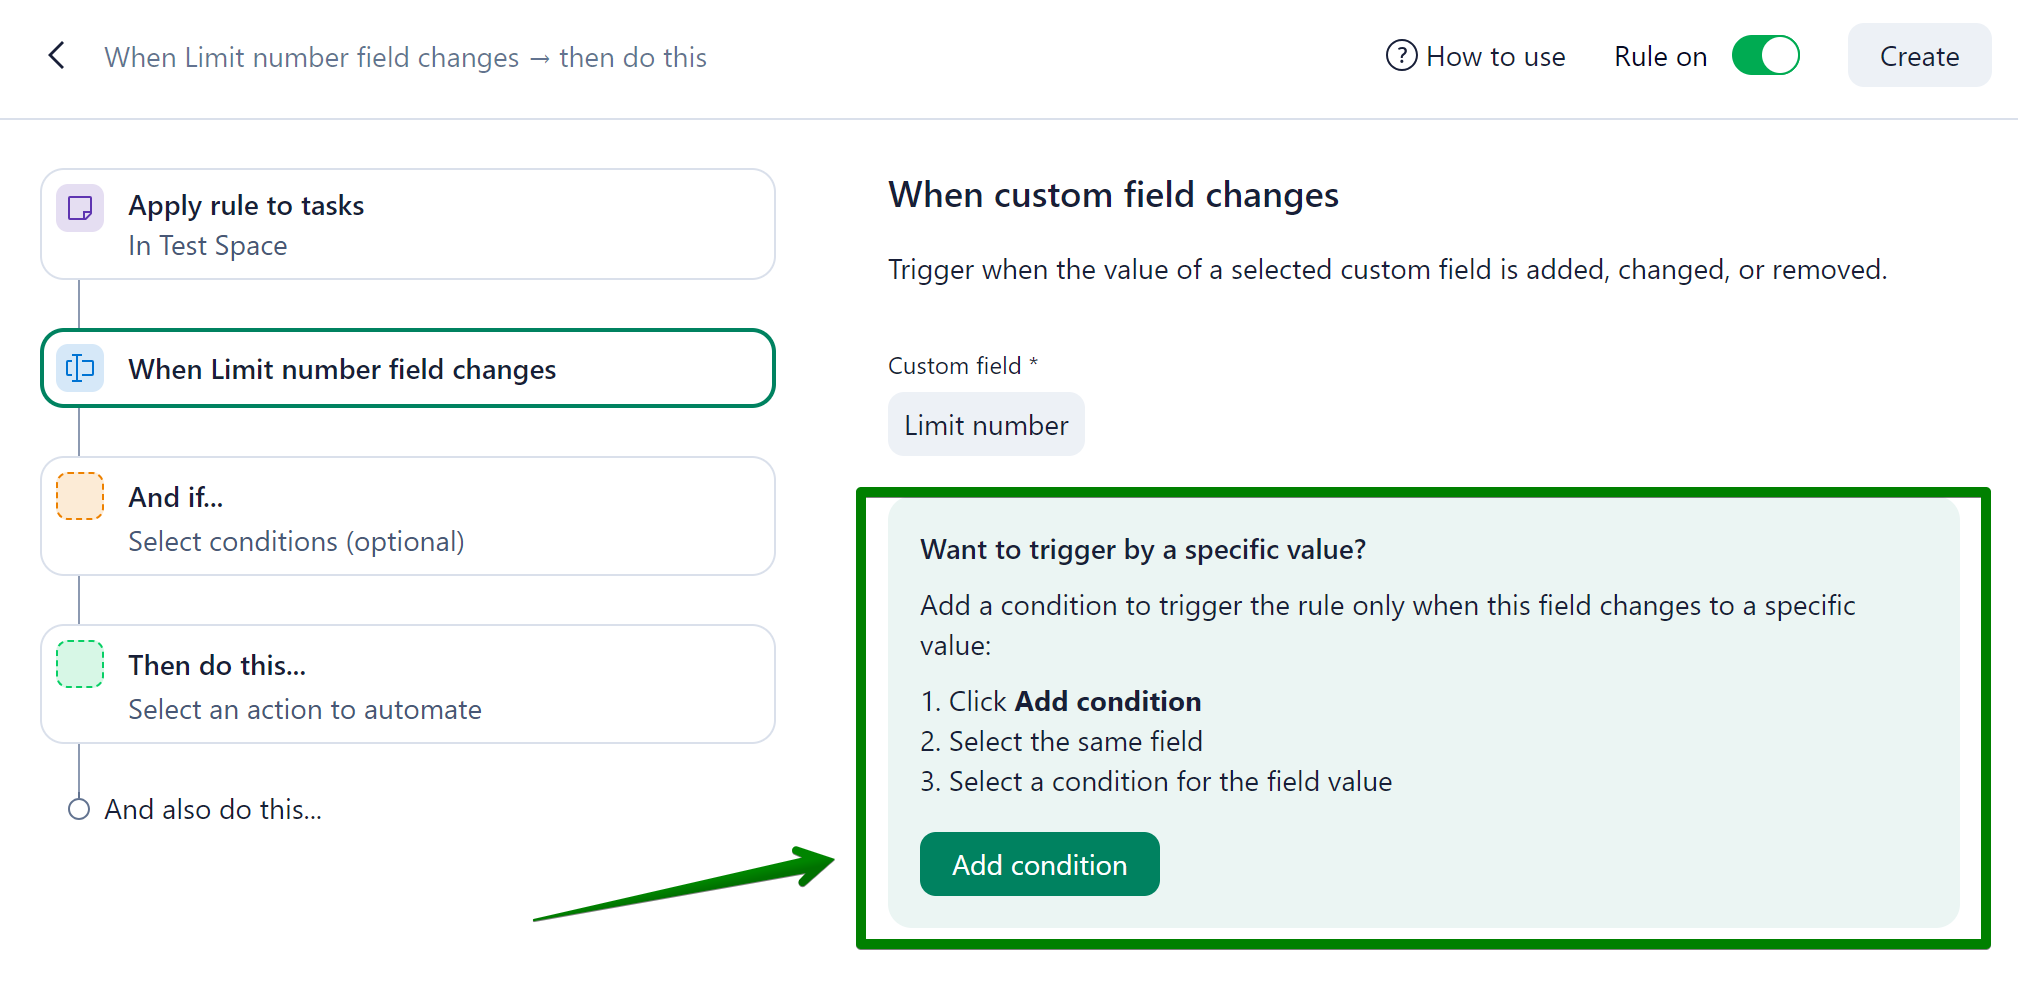Image resolution: width=2018 pixels, height=990 pixels.
Task: Click And also do this link
Action: pyautogui.click(x=213, y=809)
